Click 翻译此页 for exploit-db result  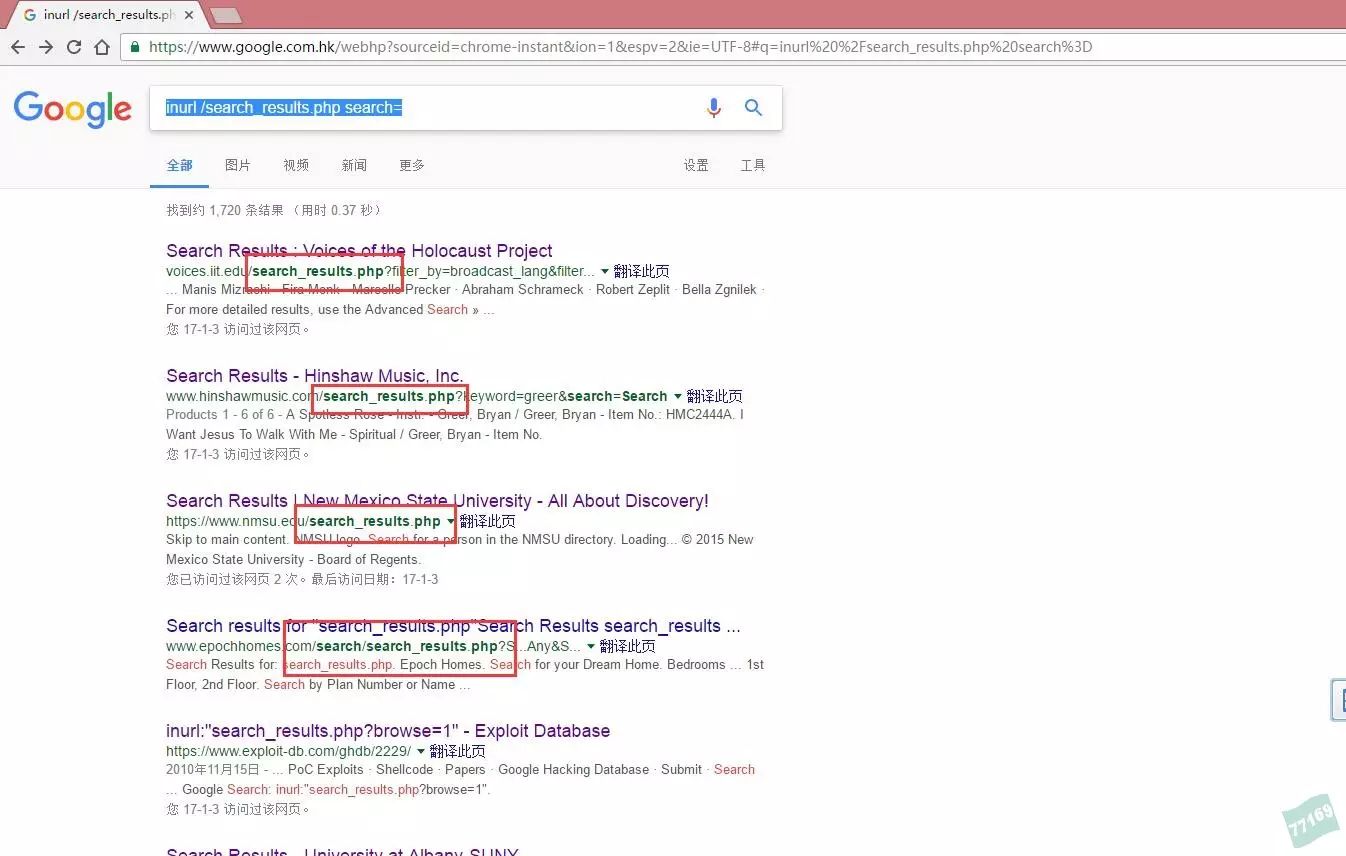coord(457,751)
